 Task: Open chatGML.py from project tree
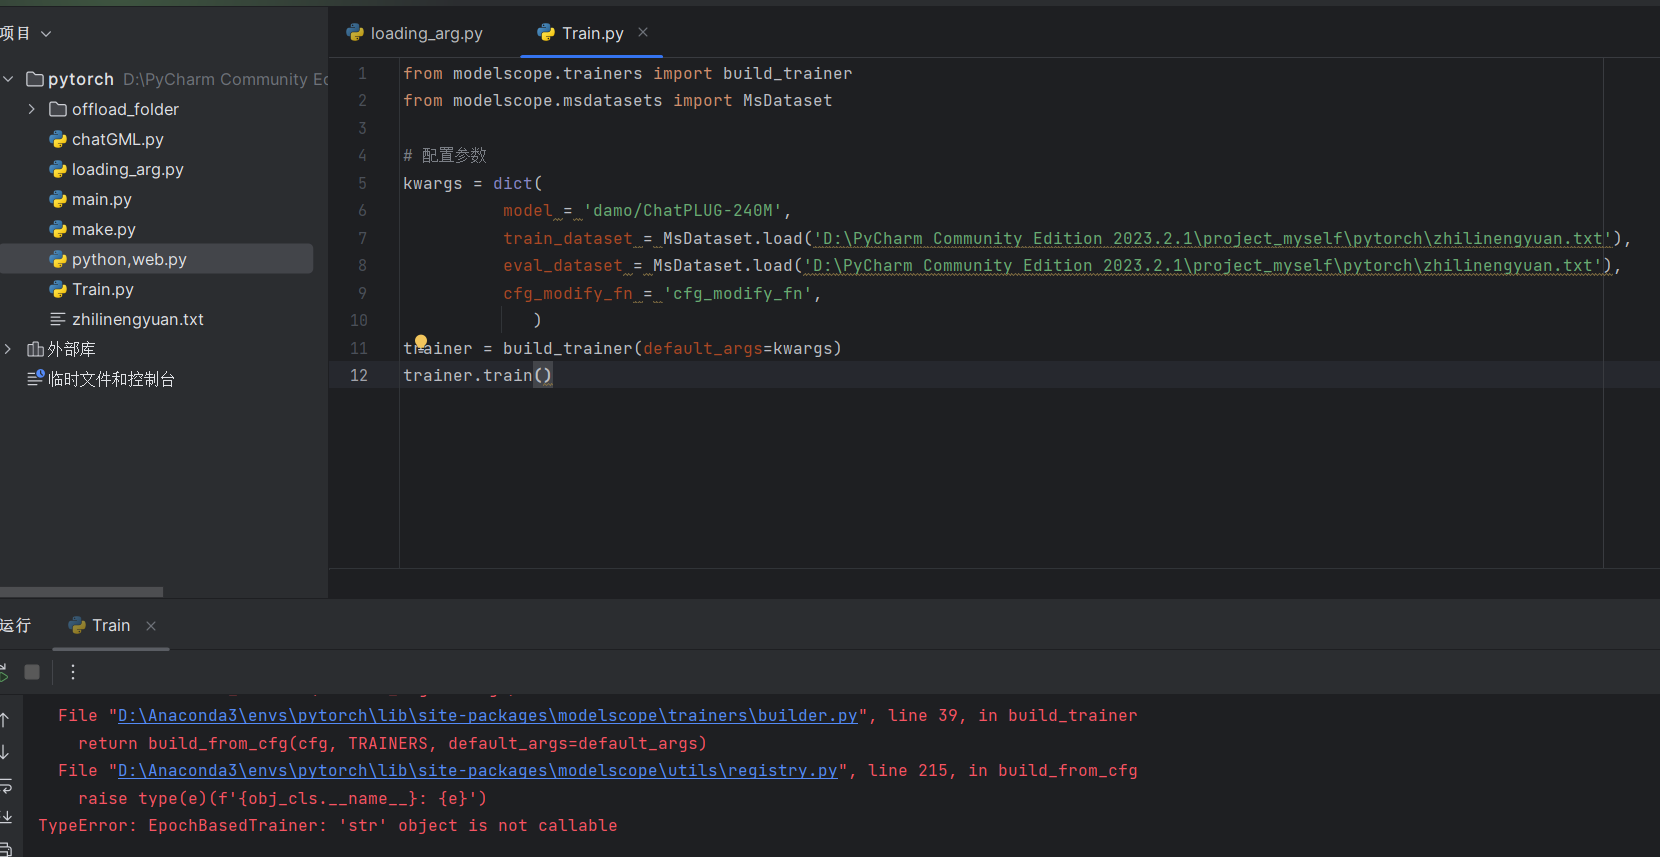click(x=118, y=139)
